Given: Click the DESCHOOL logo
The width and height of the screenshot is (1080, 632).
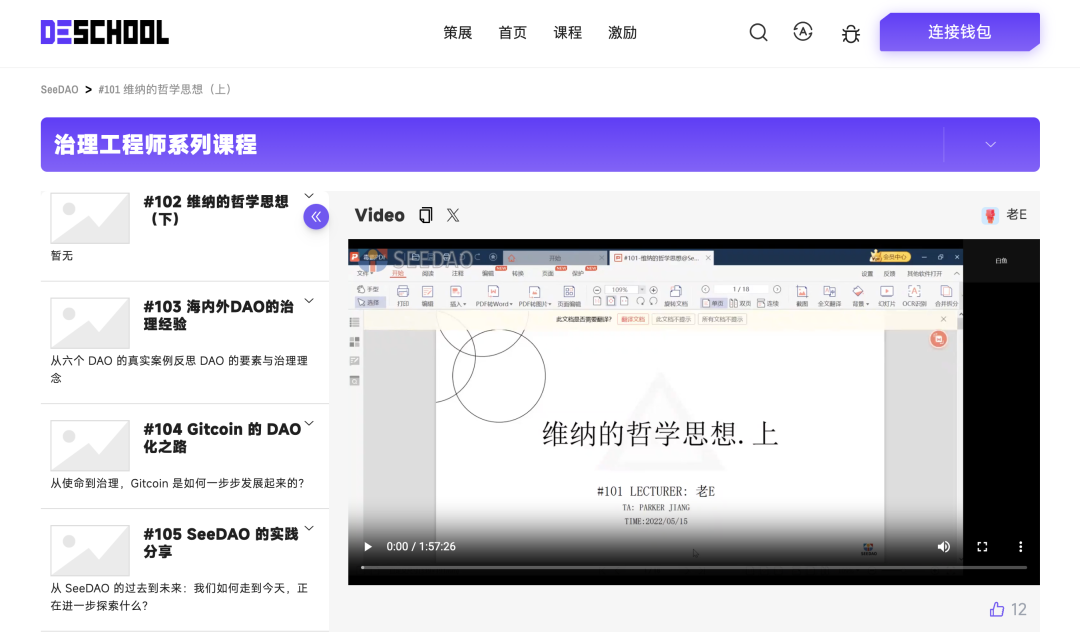Looking at the screenshot, I should tap(105, 32).
